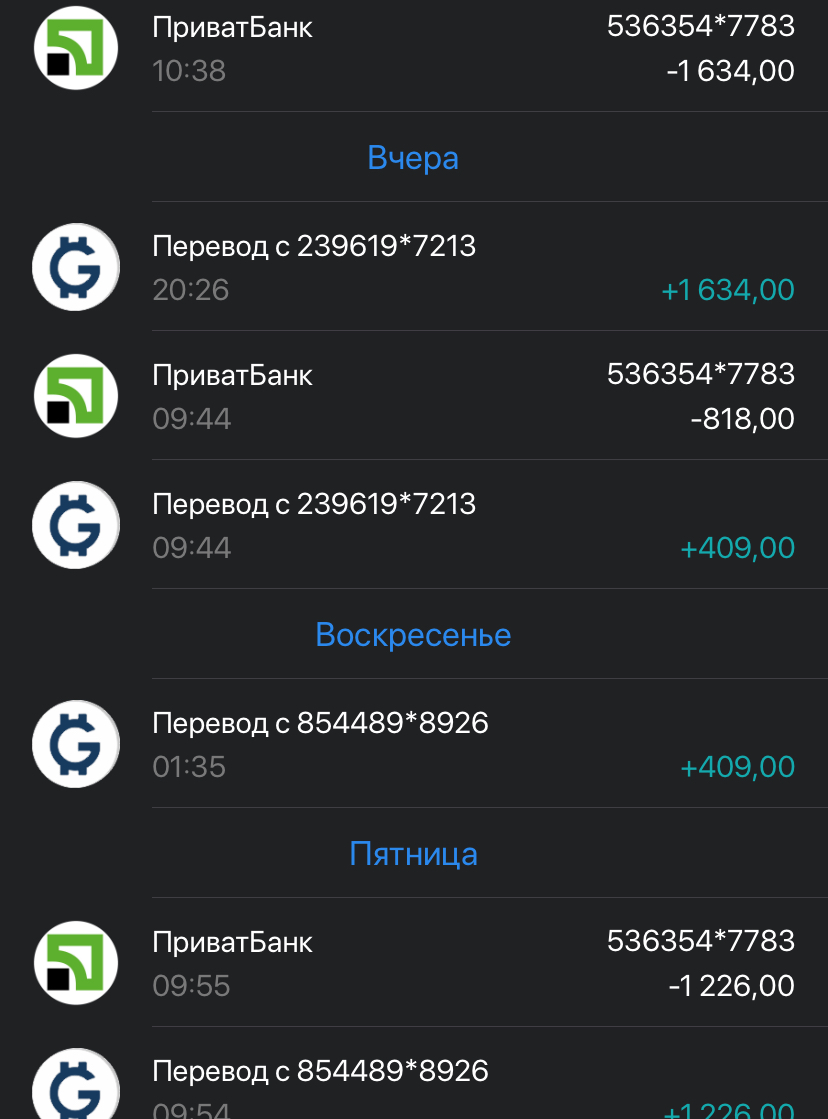Screen dimensions: 828x1119
Task: Tap the PrivatBank icon at 09:44
Action: coord(76,396)
